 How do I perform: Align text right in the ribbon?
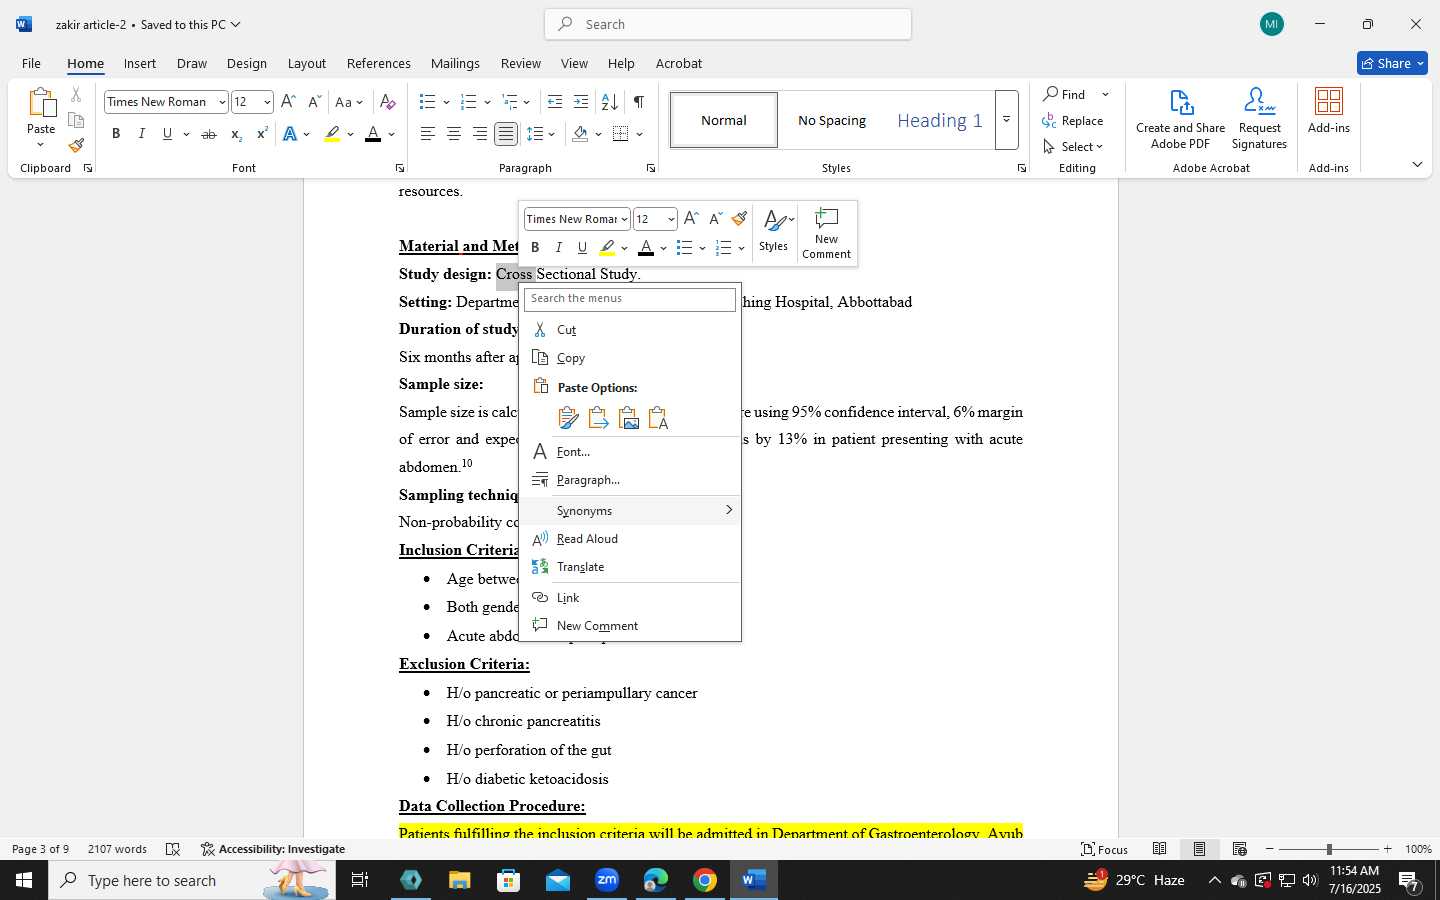tap(480, 134)
